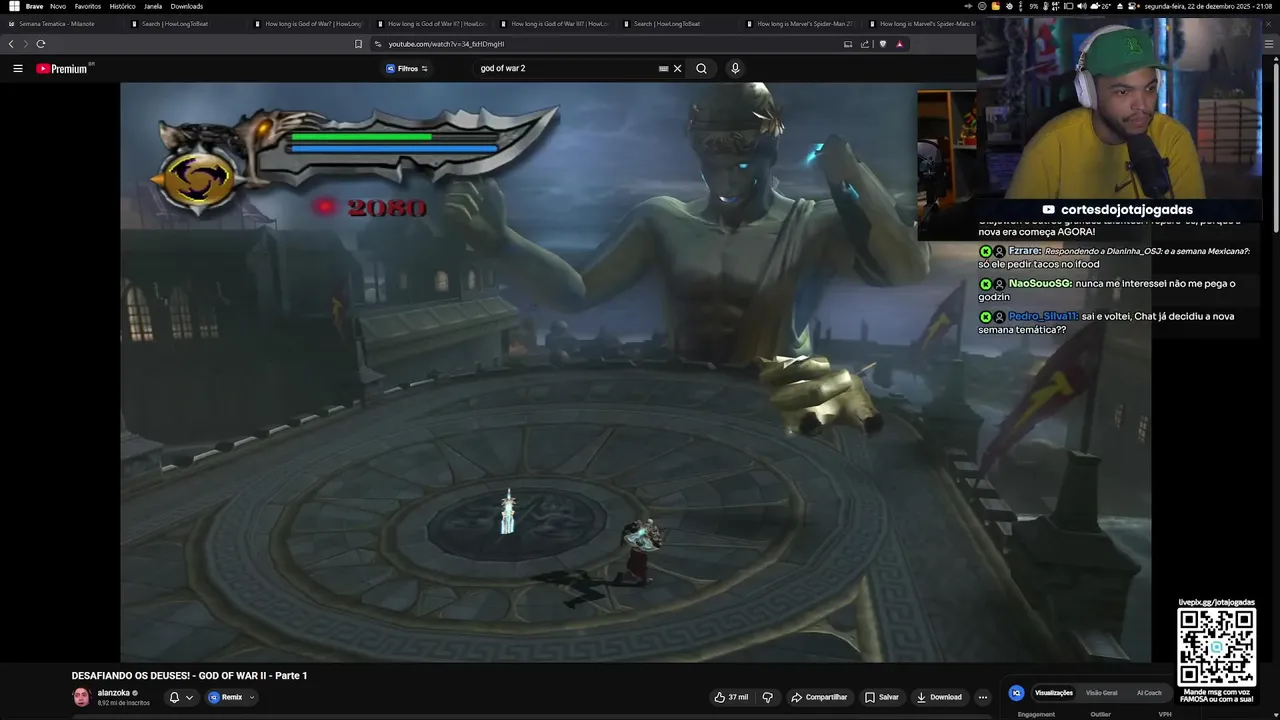Click the date and time in the system bar
1280x720 pixels.
coord(1209,6)
